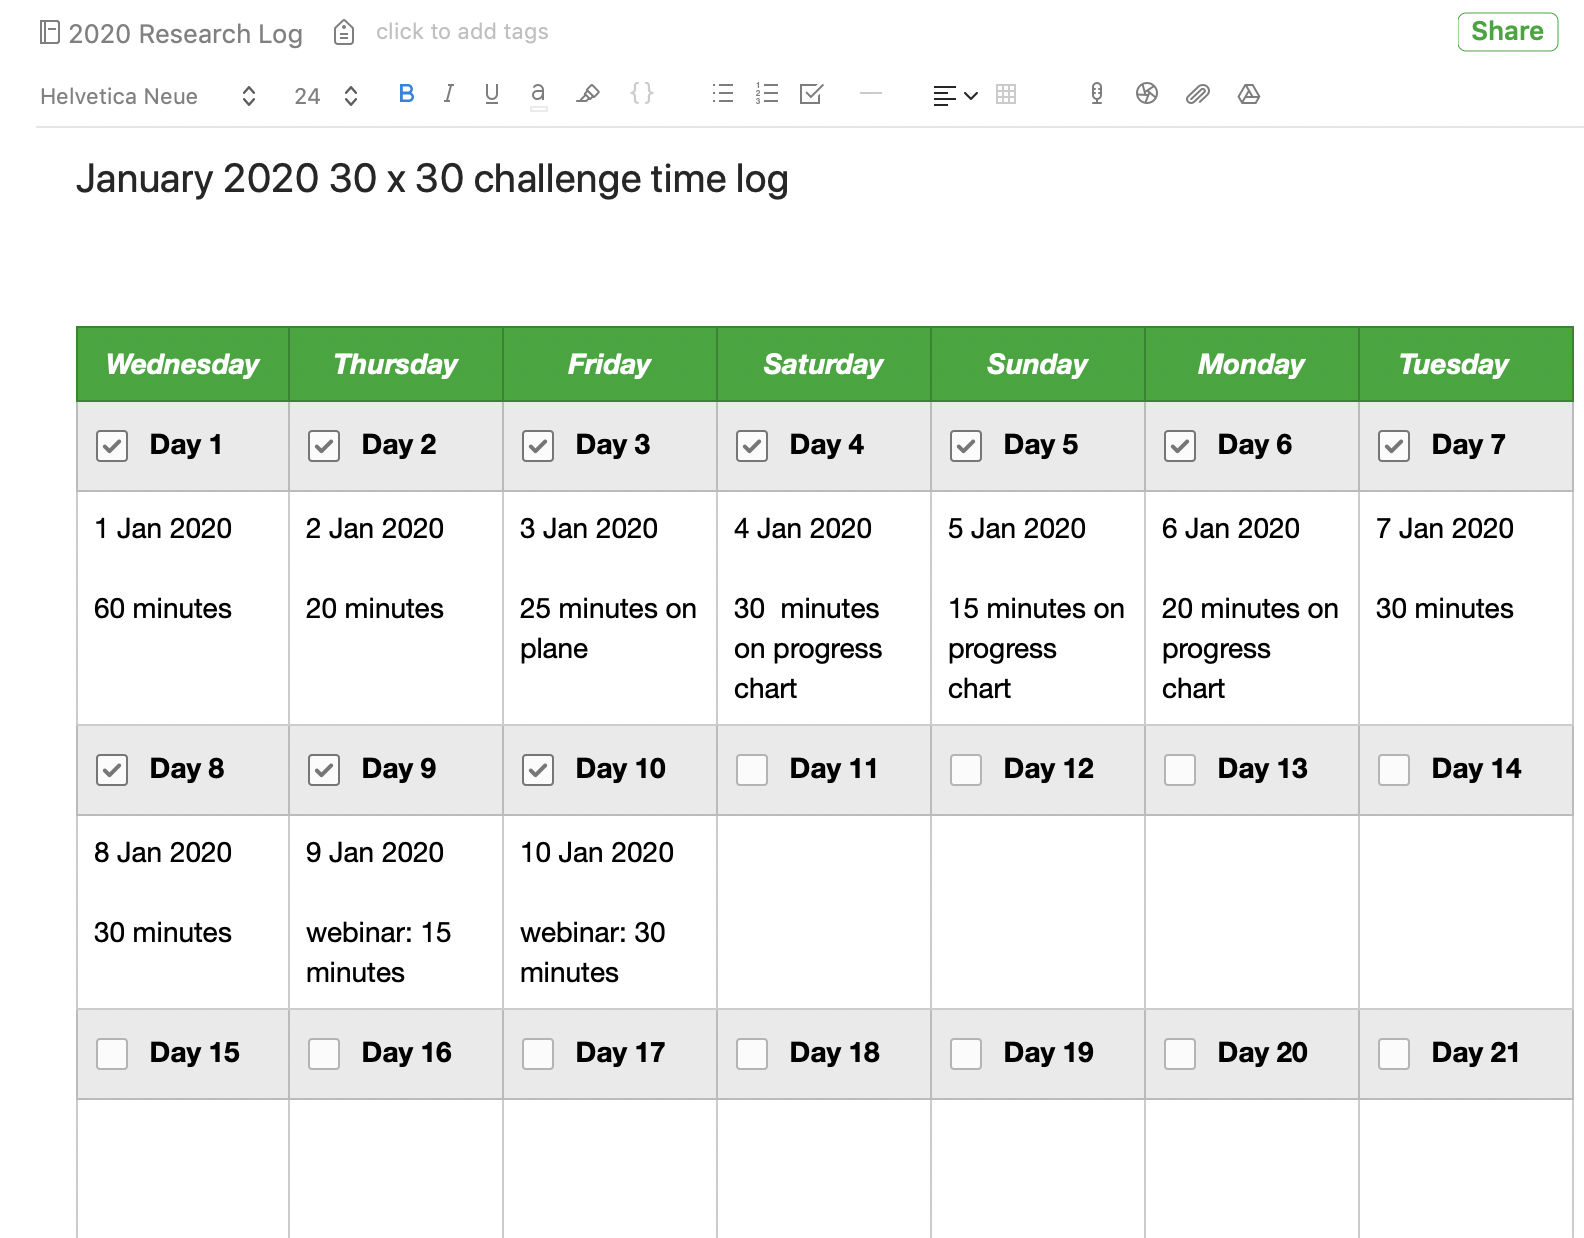This screenshot has width=1584, height=1238.
Task: Click the text color button
Action: (x=538, y=94)
